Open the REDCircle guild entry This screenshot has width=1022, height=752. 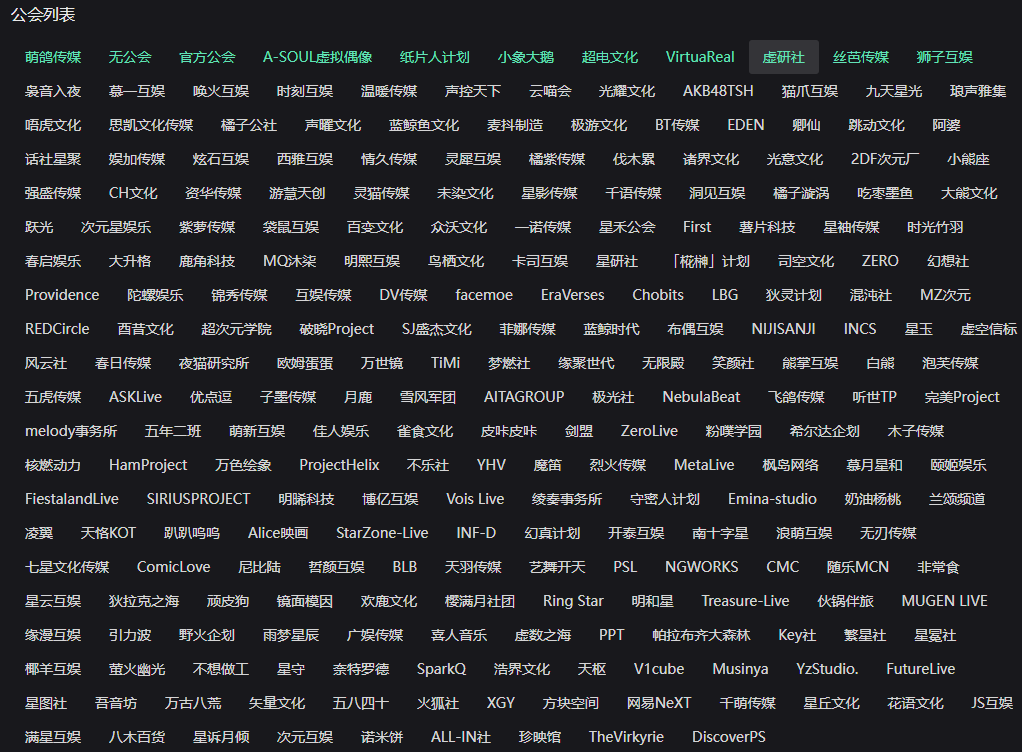click(x=57, y=329)
